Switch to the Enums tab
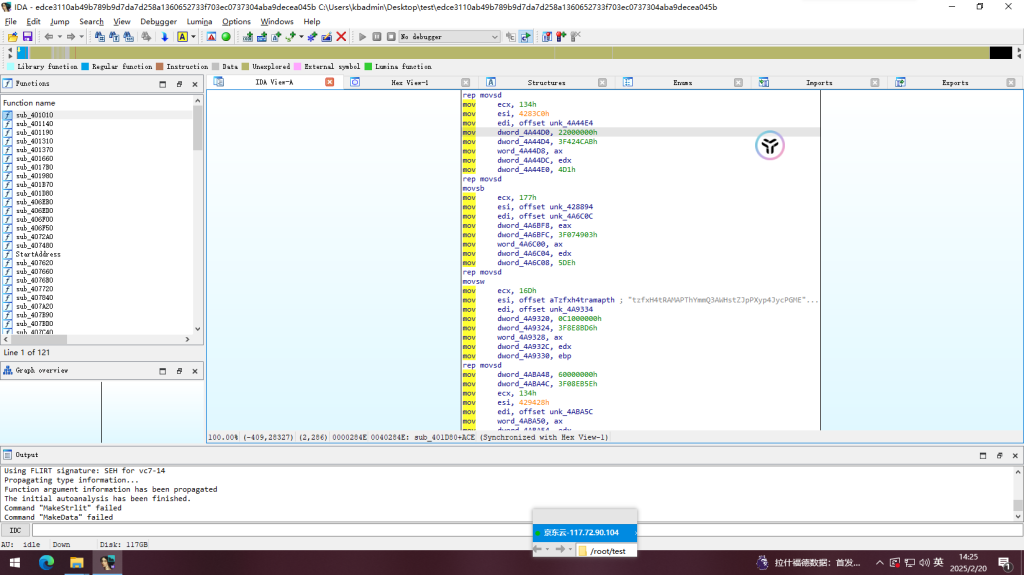 tap(682, 83)
